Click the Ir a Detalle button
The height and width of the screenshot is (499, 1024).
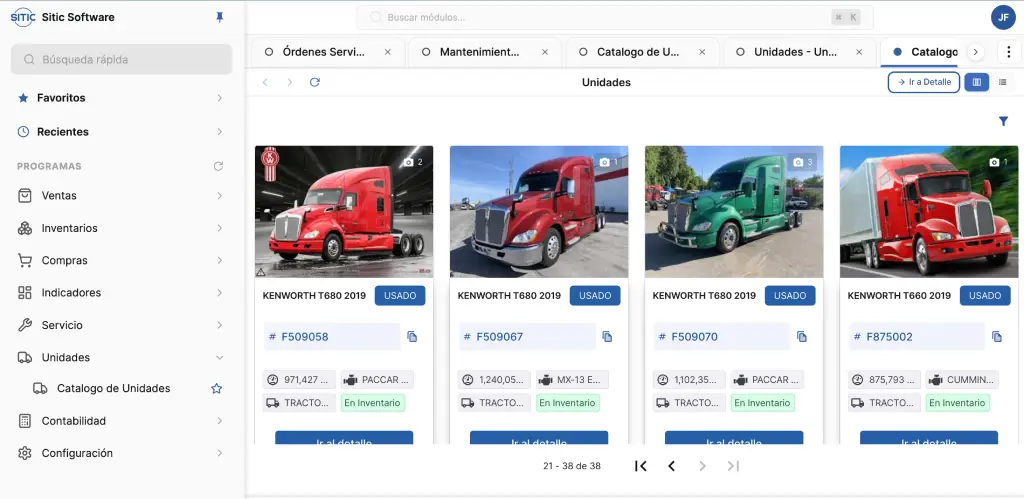point(923,82)
